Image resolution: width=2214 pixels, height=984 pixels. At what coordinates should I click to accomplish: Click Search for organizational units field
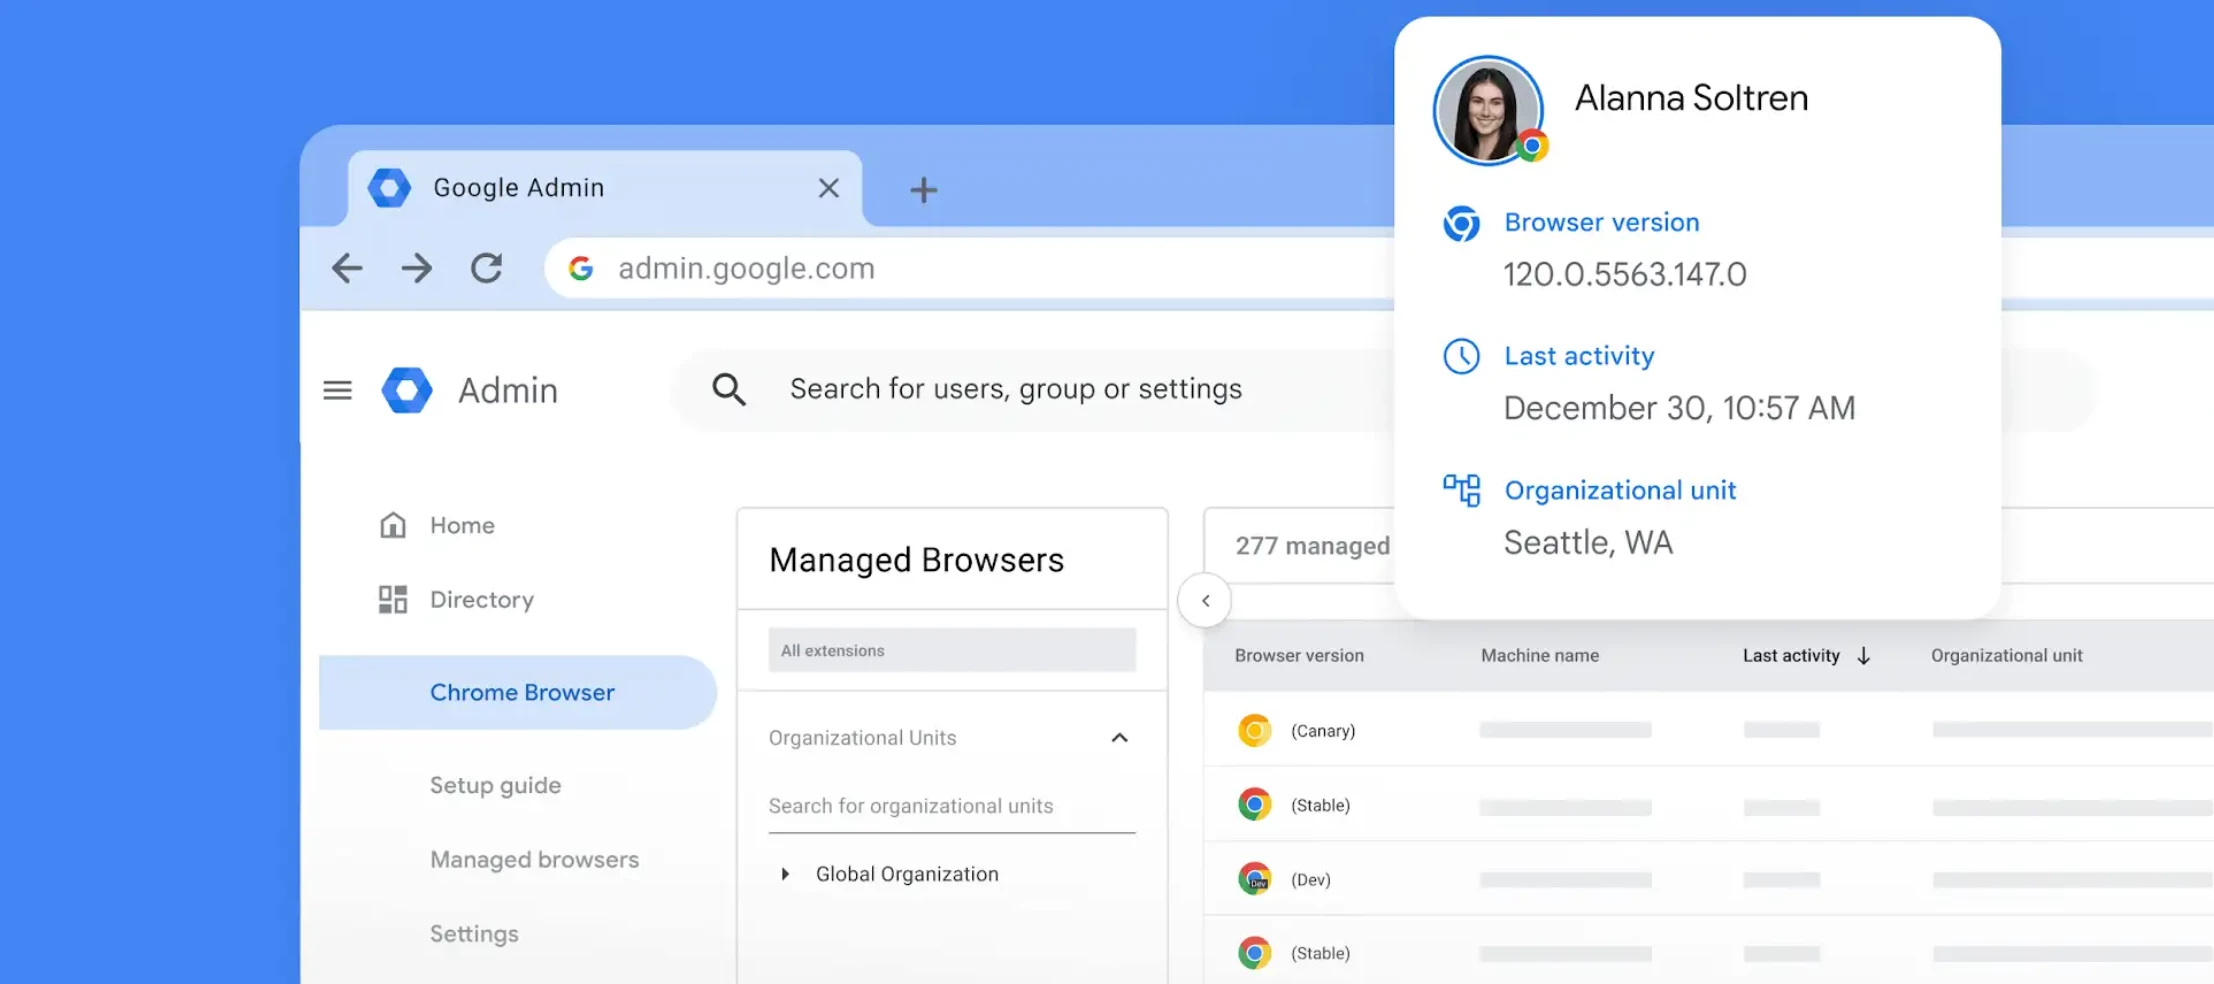coord(952,806)
